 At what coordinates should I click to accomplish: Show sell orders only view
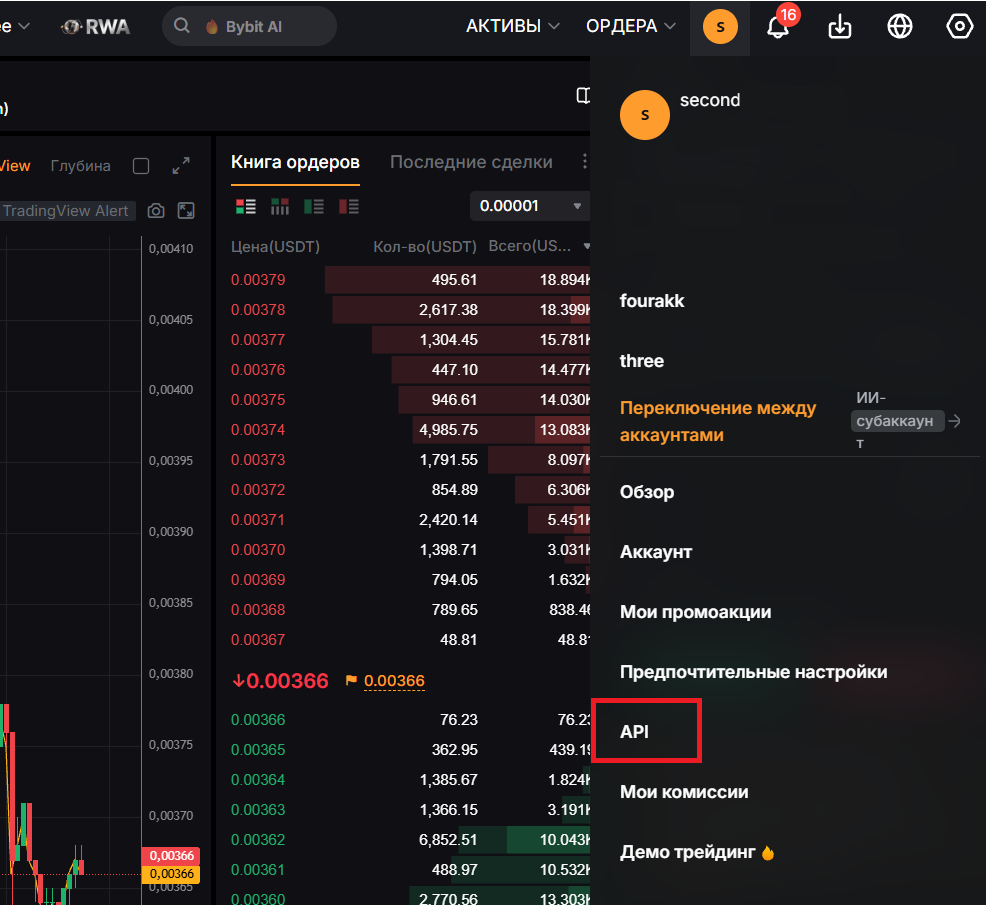pyautogui.click(x=348, y=206)
